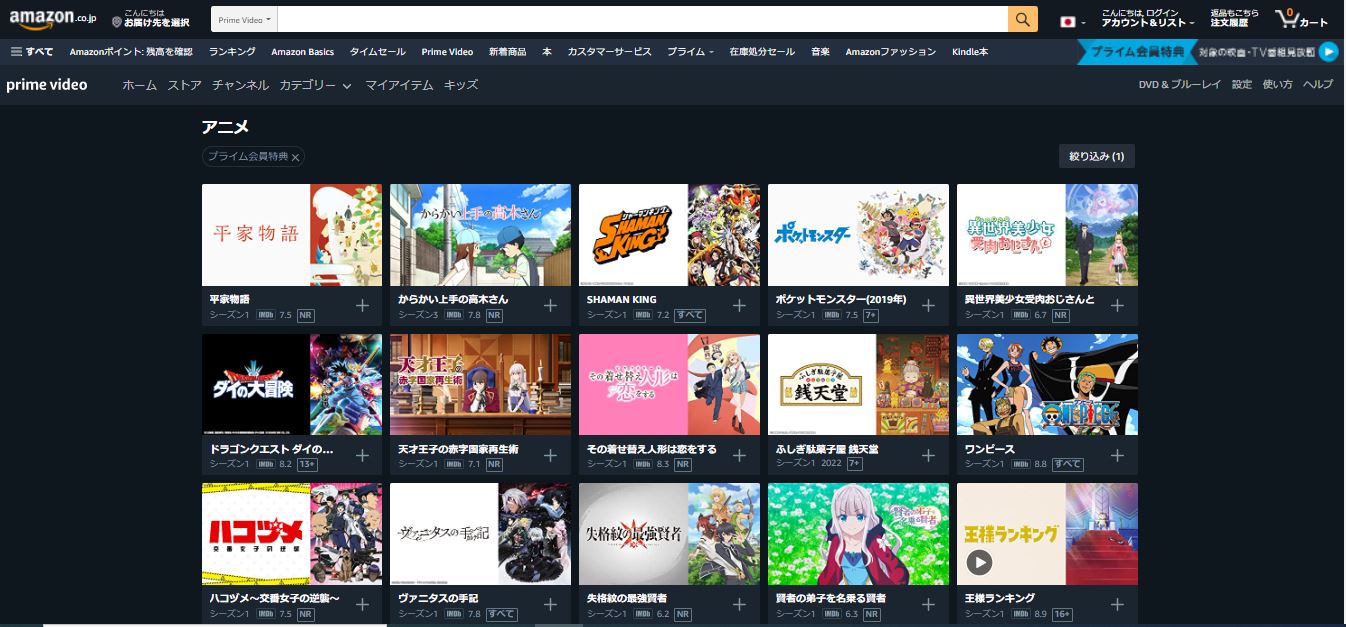Add ヴァニタスの手記 to watchlist plus icon
The image size is (1346, 627).
click(x=550, y=605)
